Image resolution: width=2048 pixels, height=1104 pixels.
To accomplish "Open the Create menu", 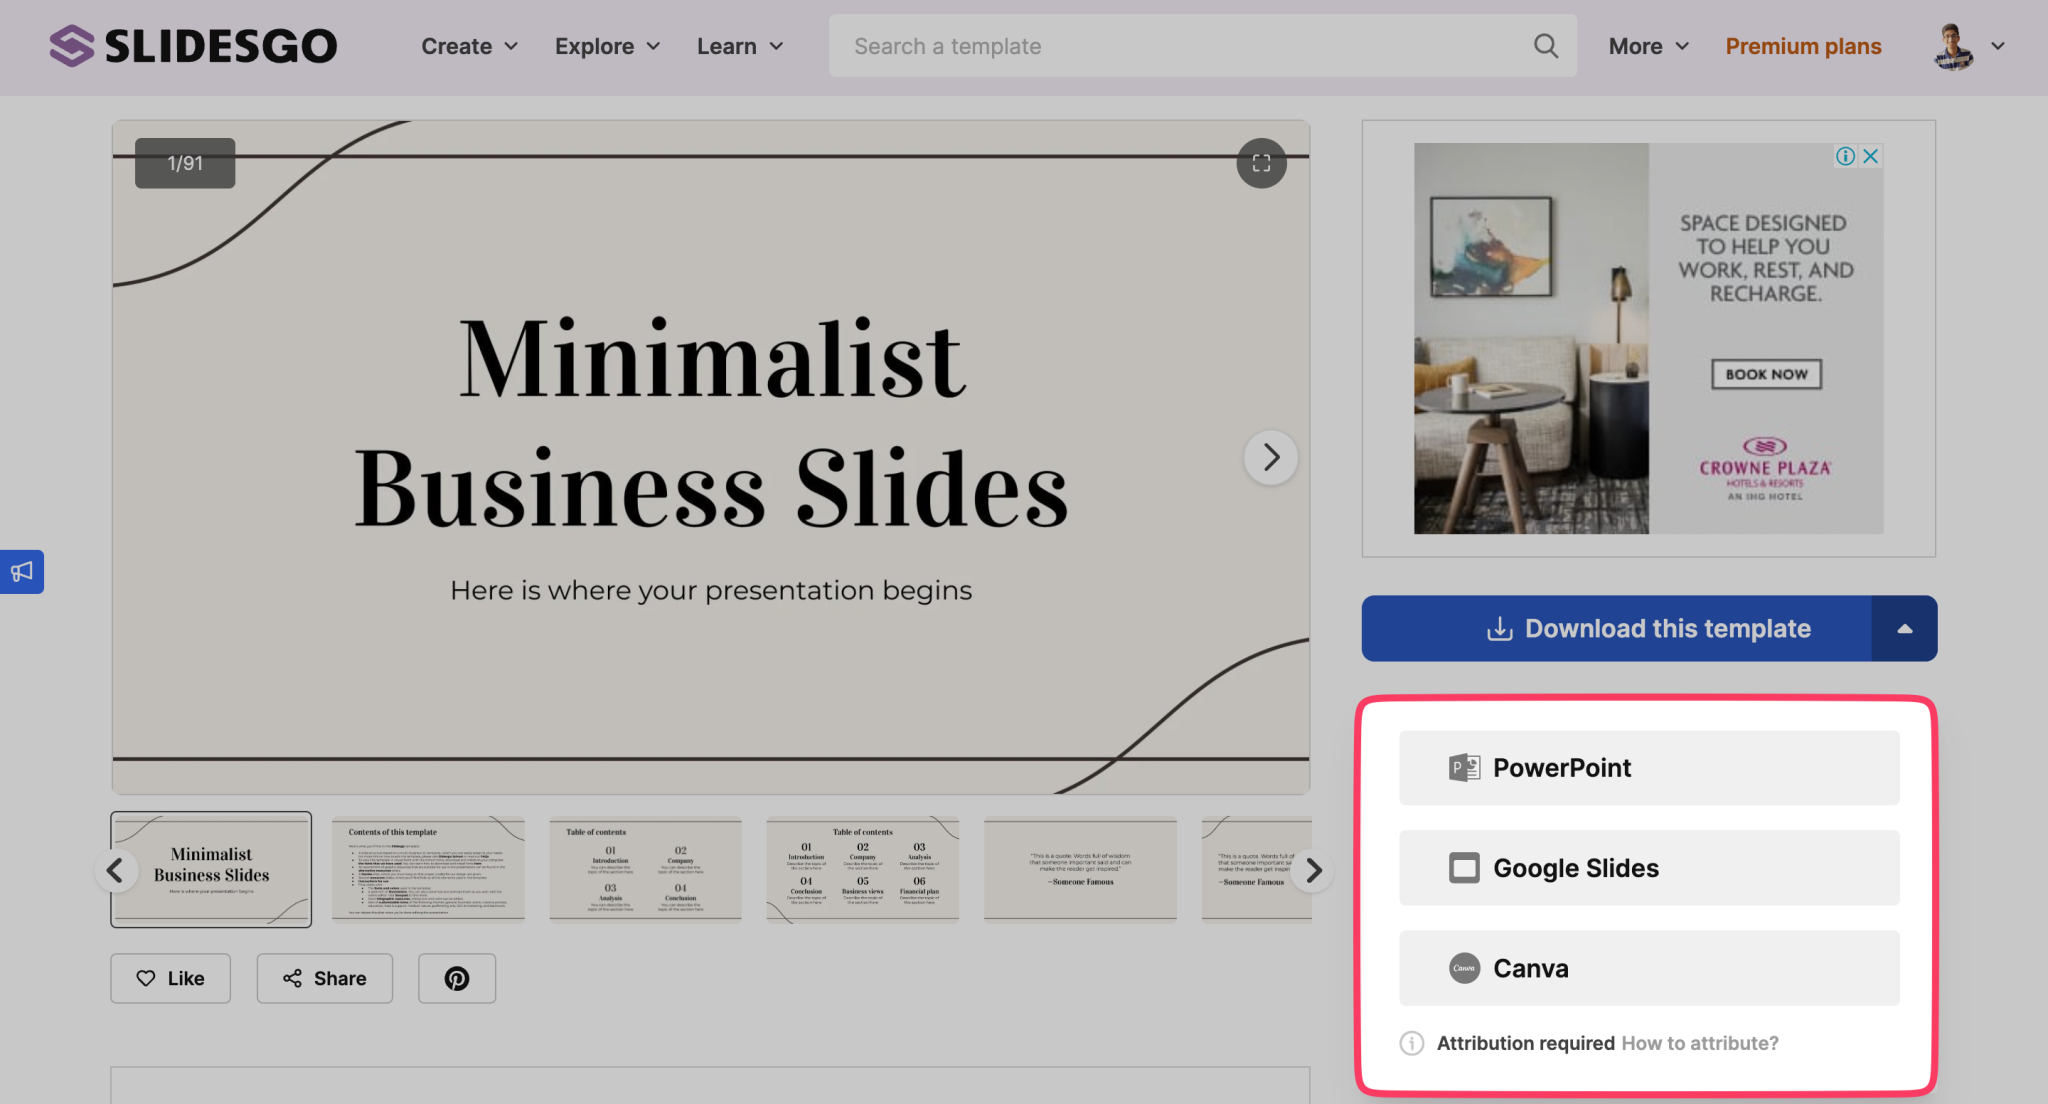I will click(468, 46).
